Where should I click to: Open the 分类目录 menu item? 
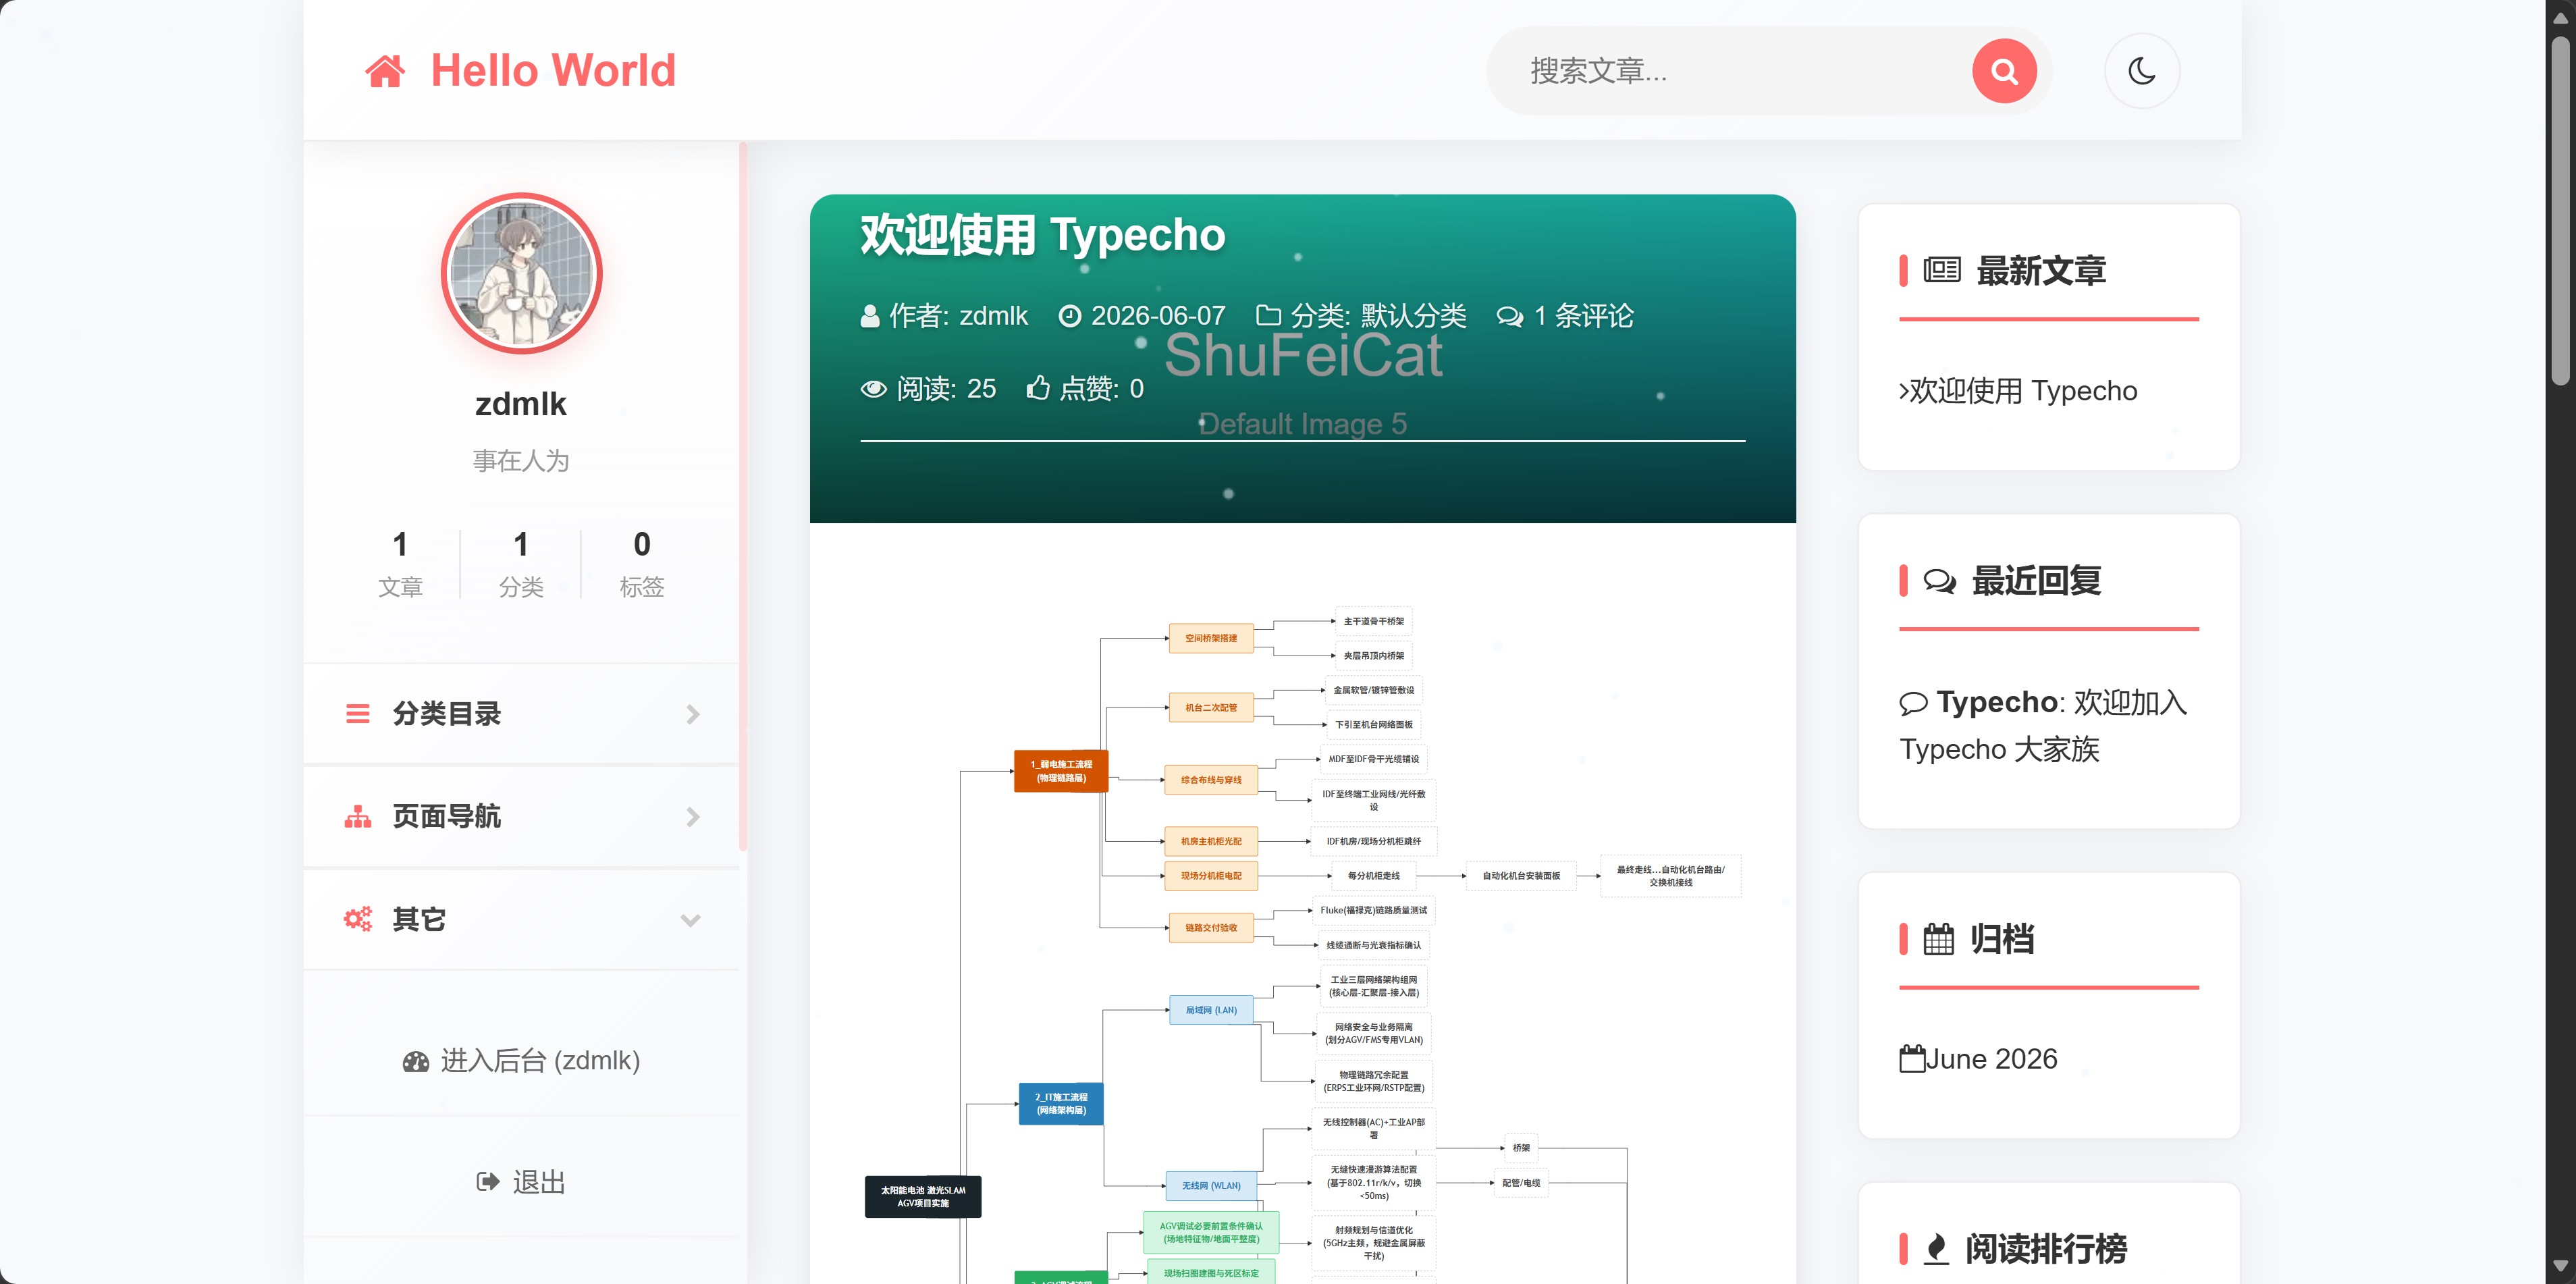(522, 714)
